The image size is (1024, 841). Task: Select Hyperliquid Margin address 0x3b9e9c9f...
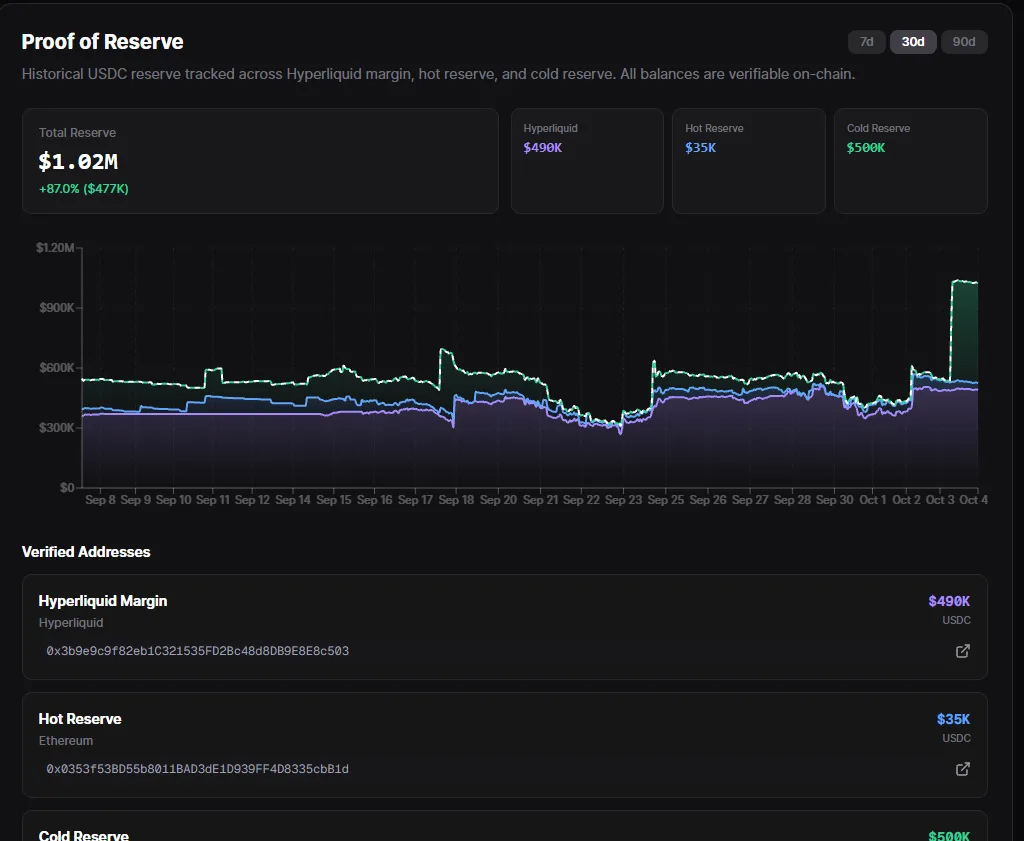click(197, 651)
